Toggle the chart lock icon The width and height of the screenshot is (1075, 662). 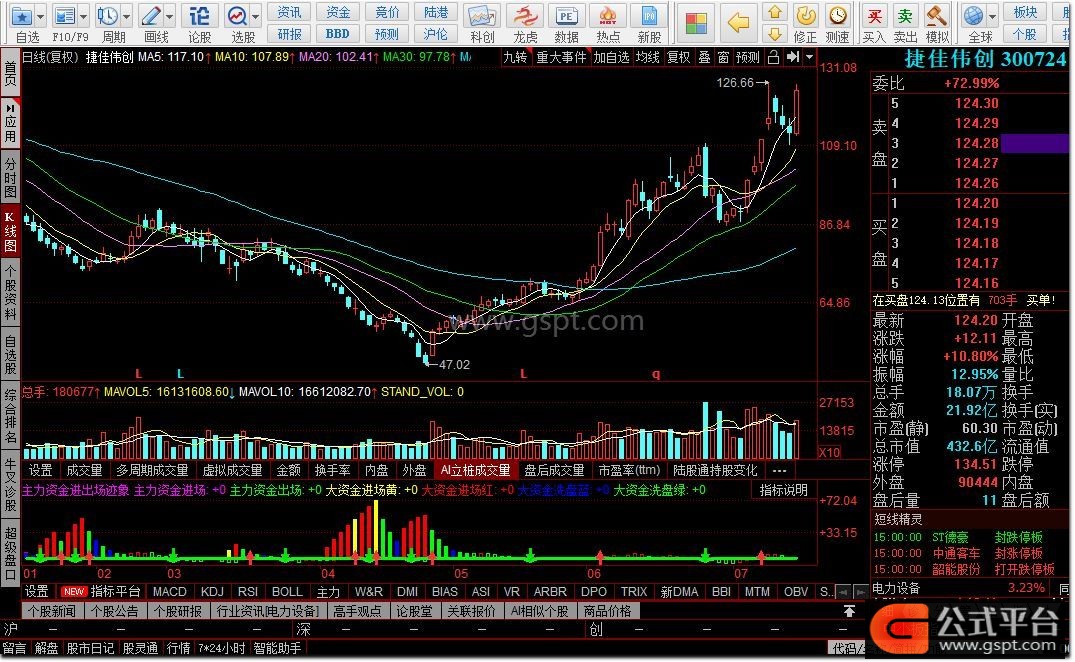[x=773, y=58]
